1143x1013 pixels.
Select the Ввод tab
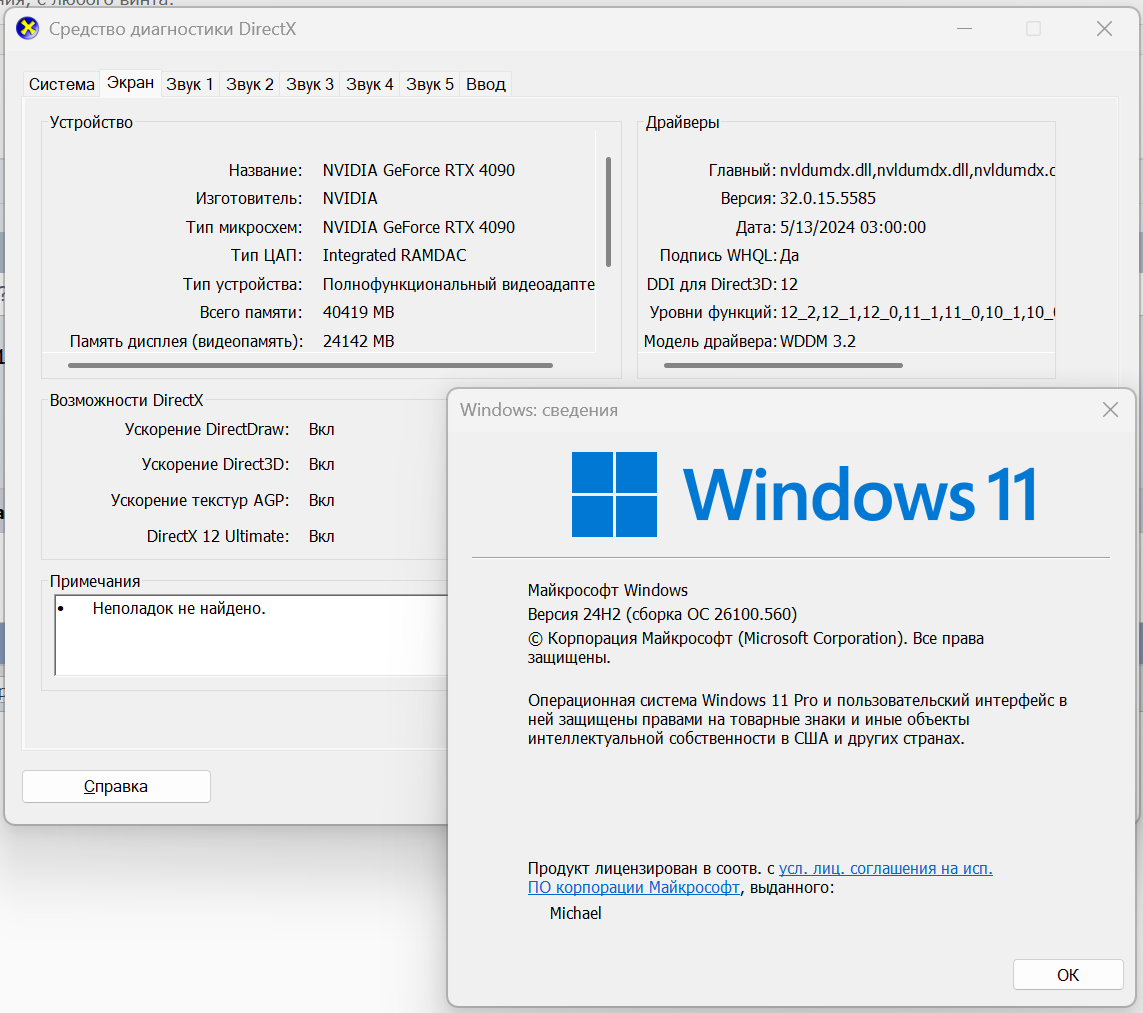tap(485, 85)
